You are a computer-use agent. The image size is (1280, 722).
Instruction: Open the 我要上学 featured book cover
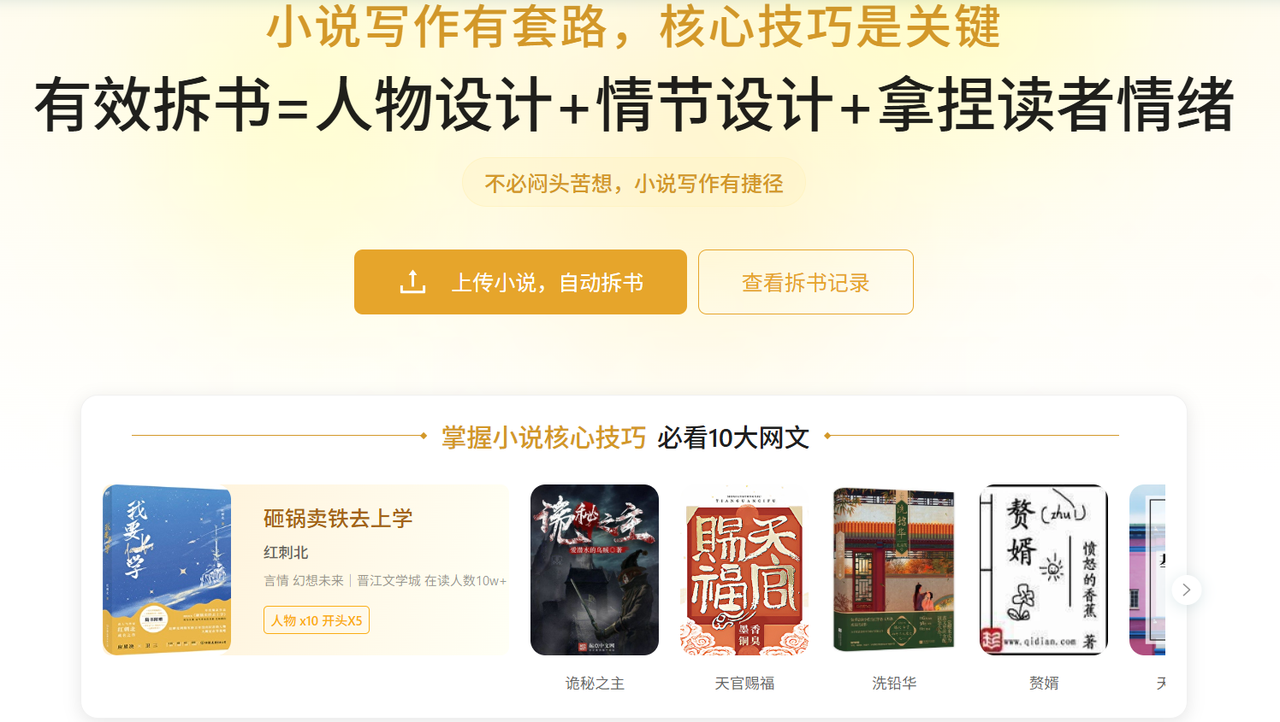click(x=167, y=570)
